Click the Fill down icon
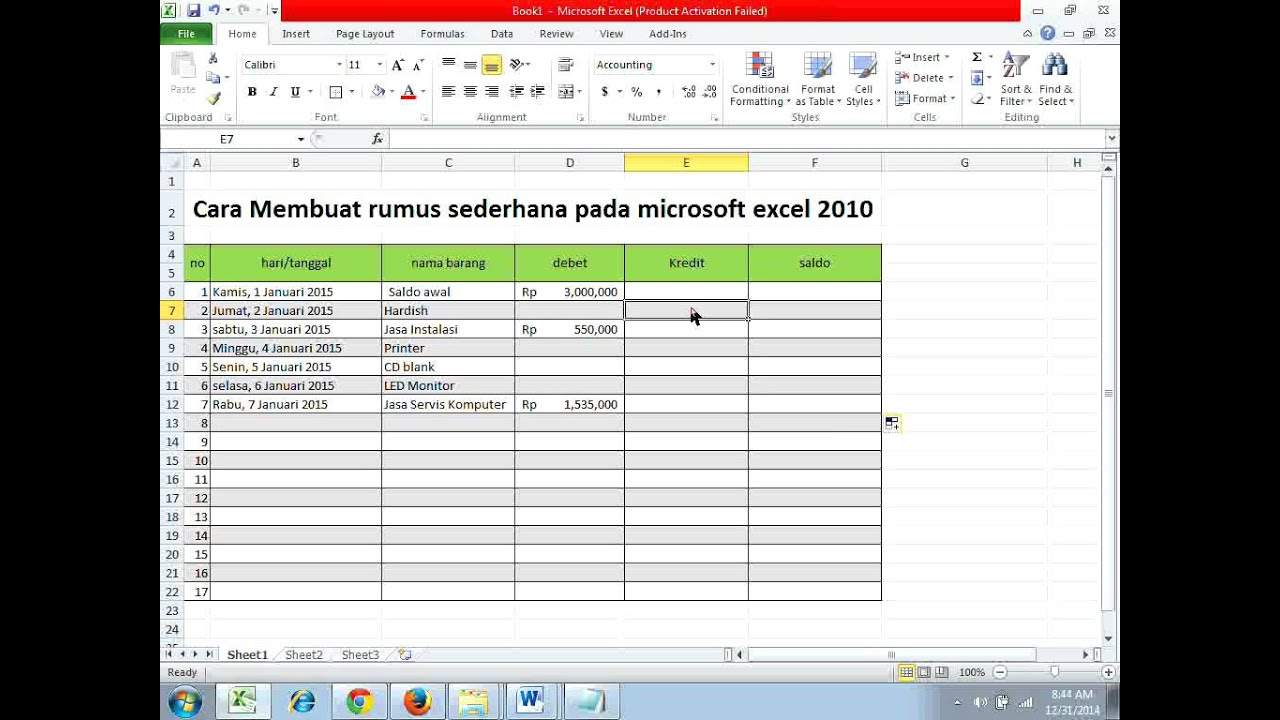The width and height of the screenshot is (1280, 720). 977,78
